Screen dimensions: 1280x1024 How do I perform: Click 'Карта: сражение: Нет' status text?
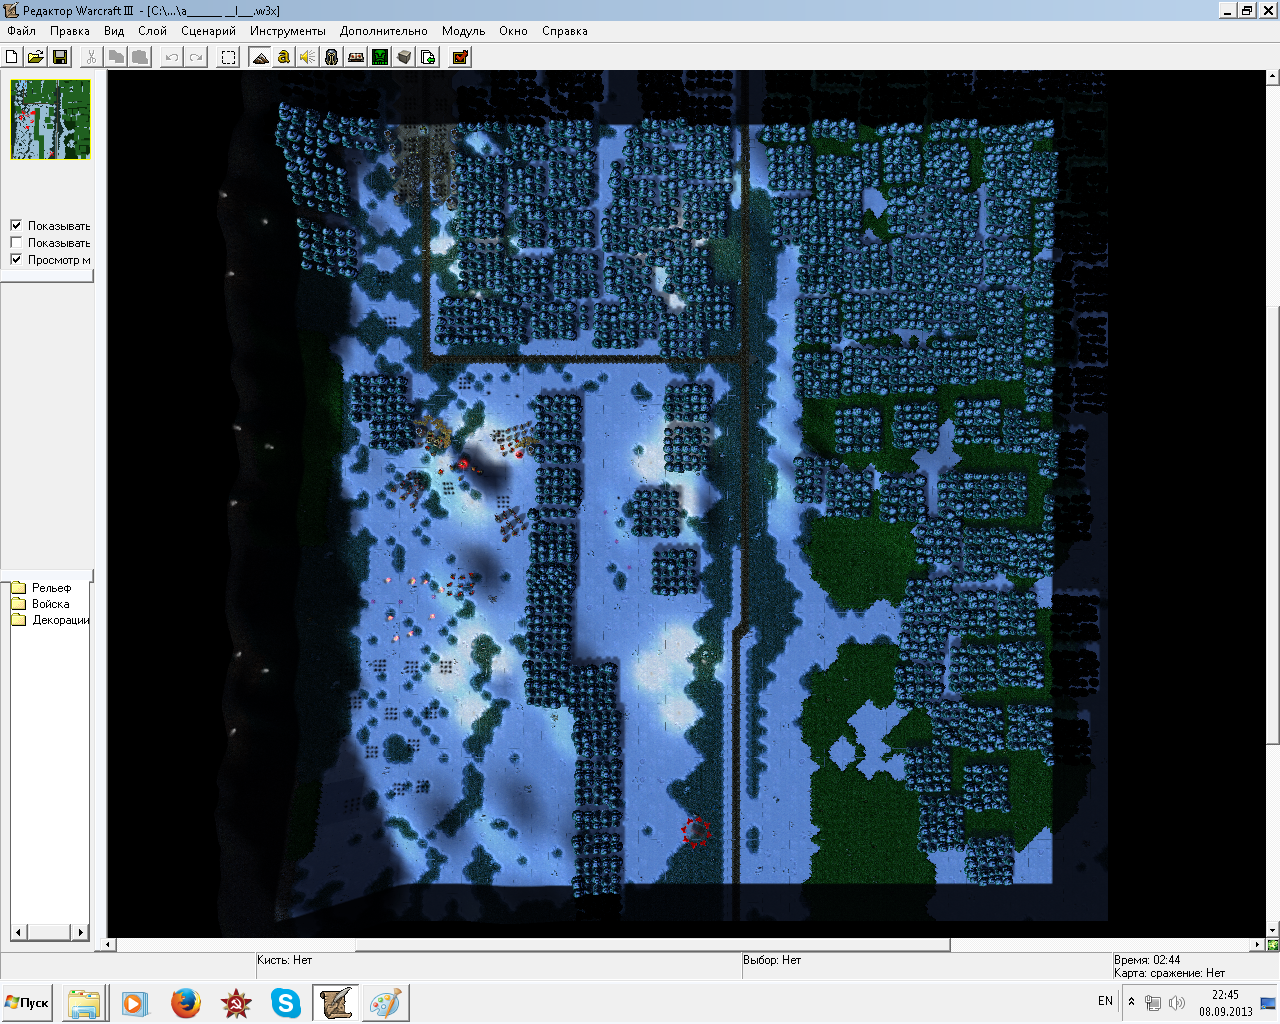(x=1169, y=973)
